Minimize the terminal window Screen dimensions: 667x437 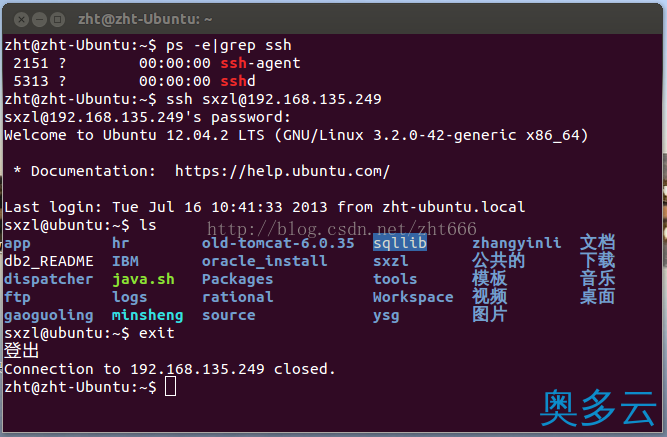point(39,20)
